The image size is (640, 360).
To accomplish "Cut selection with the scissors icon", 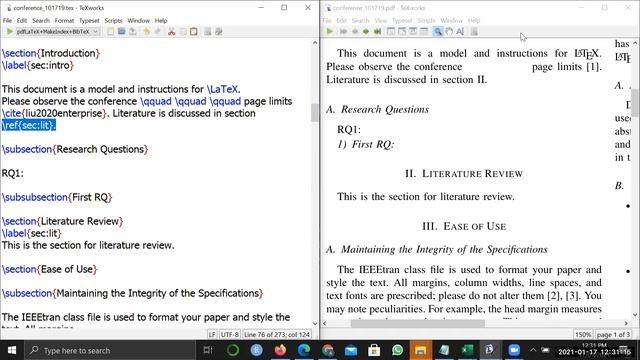I will point(171,31).
